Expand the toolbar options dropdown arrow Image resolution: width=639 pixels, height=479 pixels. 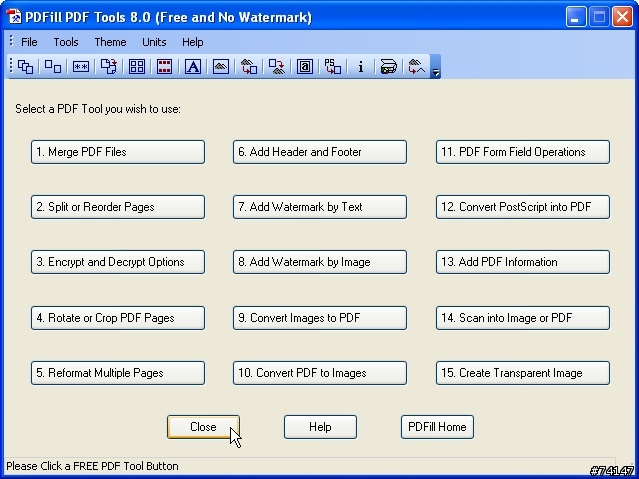tap(436, 72)
